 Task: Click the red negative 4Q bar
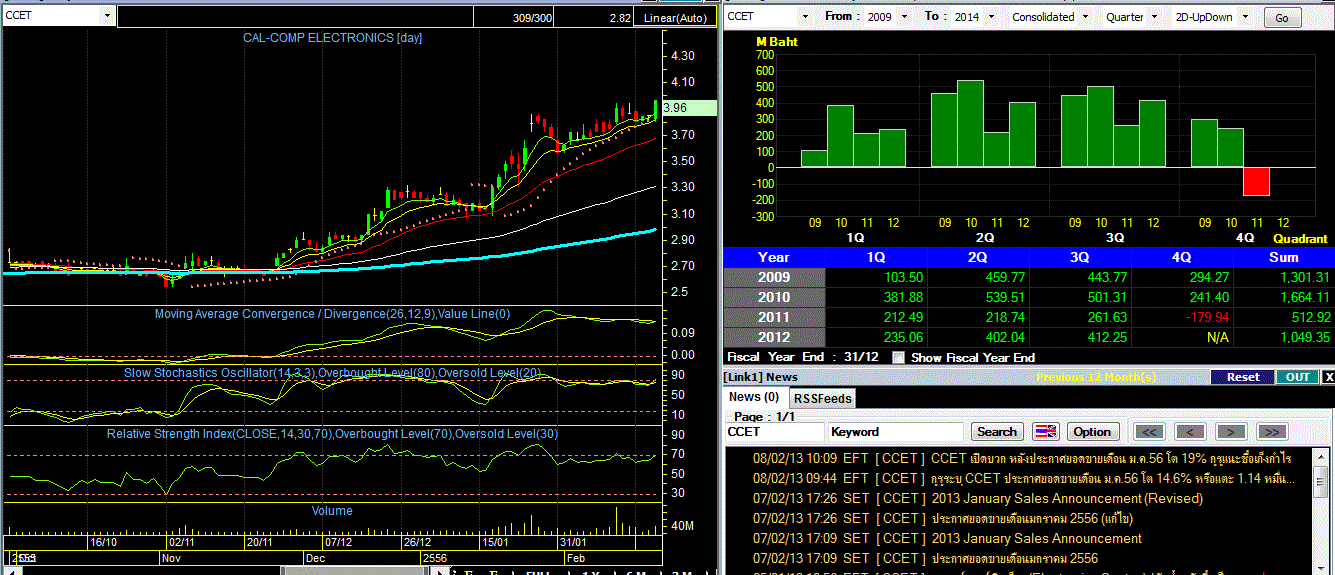click(1256, 181)
